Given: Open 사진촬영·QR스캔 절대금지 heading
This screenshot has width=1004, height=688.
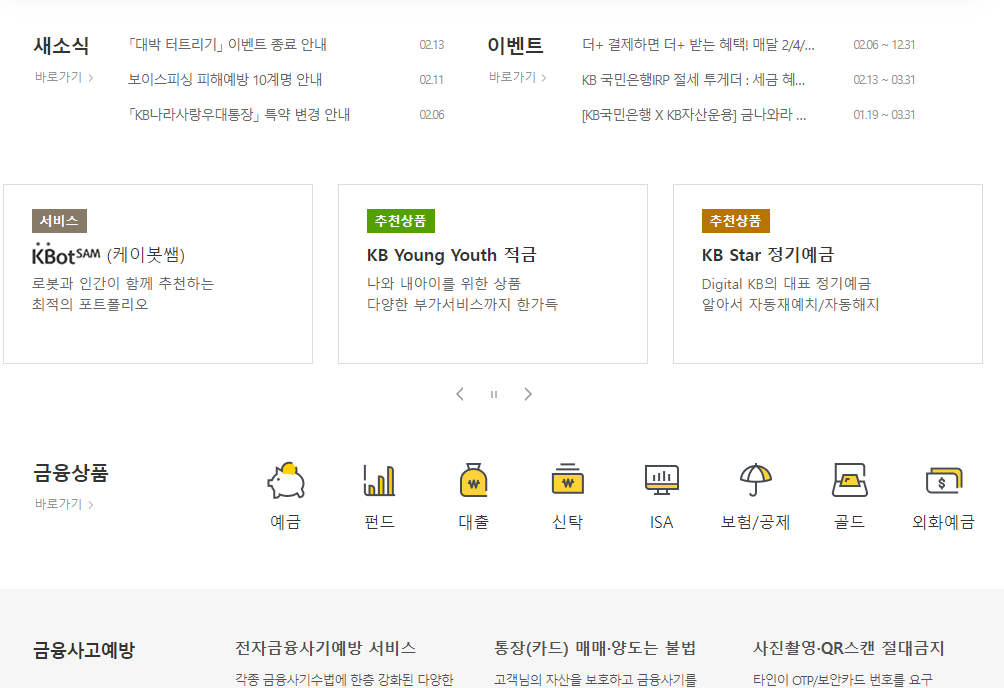Looking at the screenshot, I should coord(848,648).
